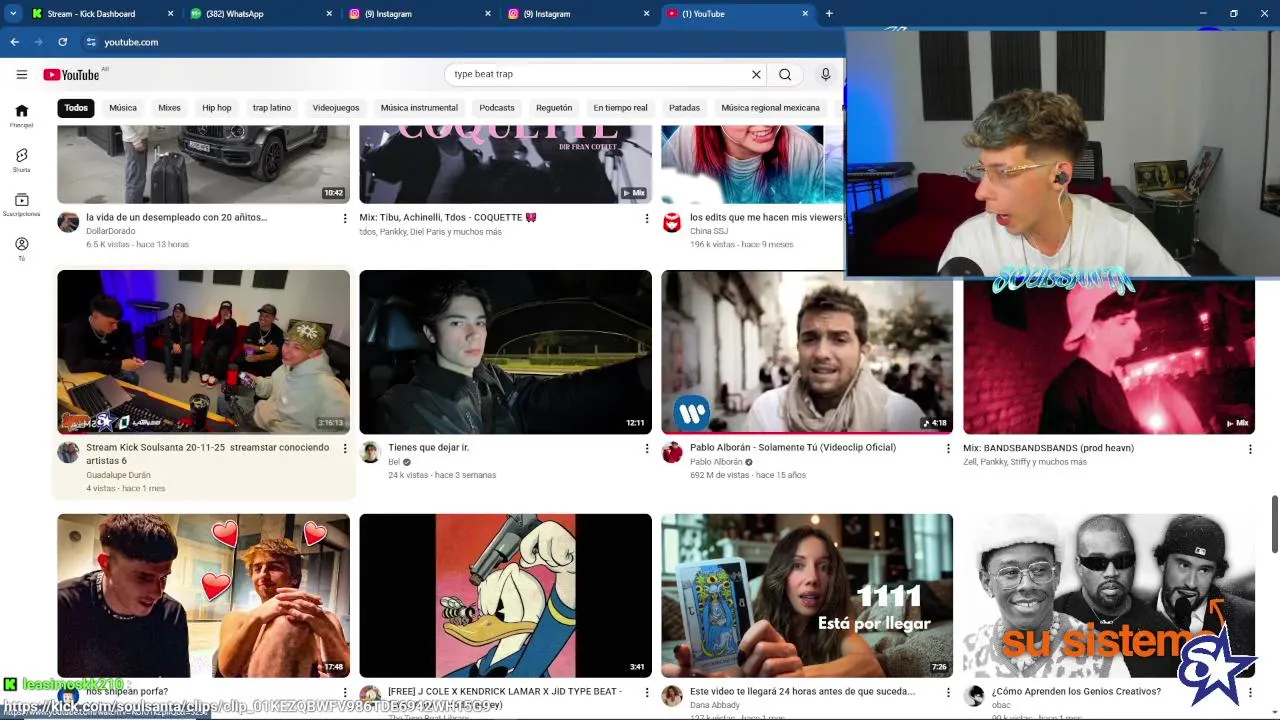Open Shorts in the sidebar
1280x720 pixels.
[21, 160]
